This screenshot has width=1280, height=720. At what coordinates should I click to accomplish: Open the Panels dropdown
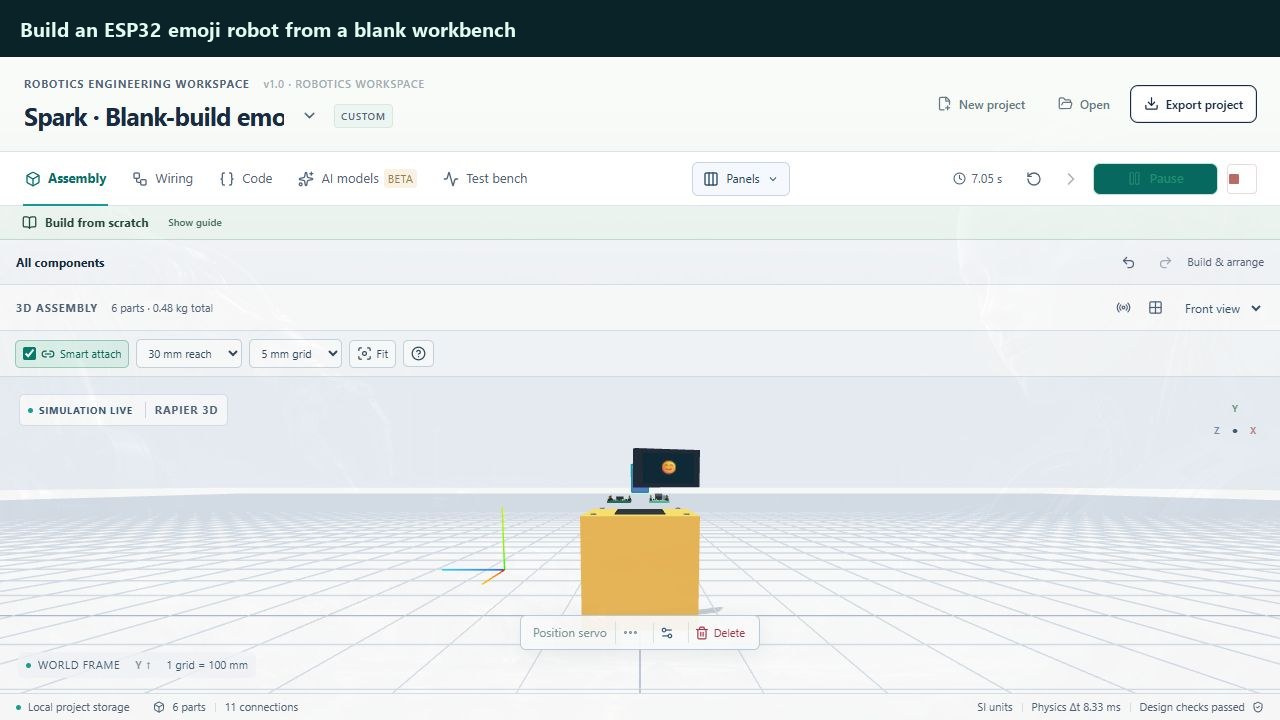(x=741, y=179)
